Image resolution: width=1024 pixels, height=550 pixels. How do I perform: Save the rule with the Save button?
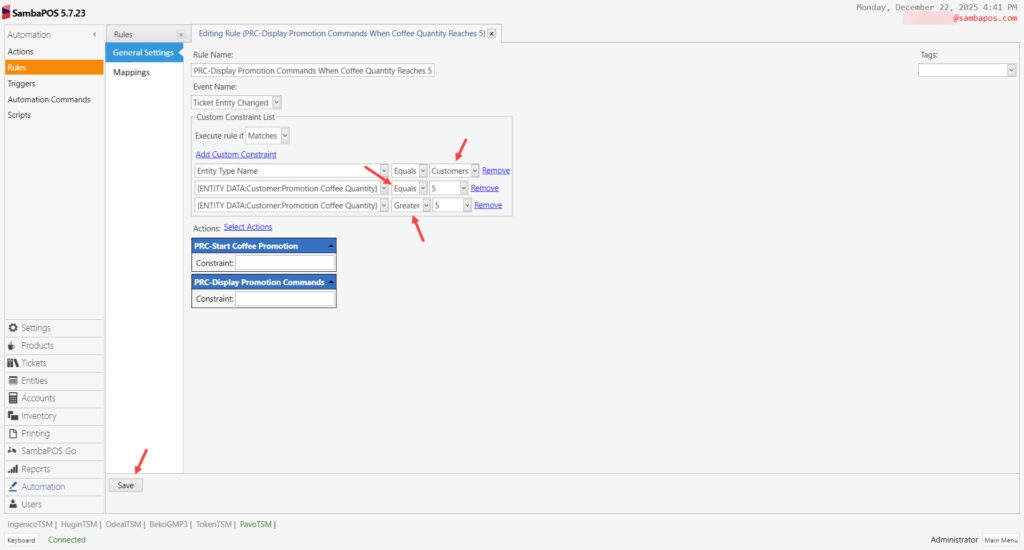[x=125, y=485]
